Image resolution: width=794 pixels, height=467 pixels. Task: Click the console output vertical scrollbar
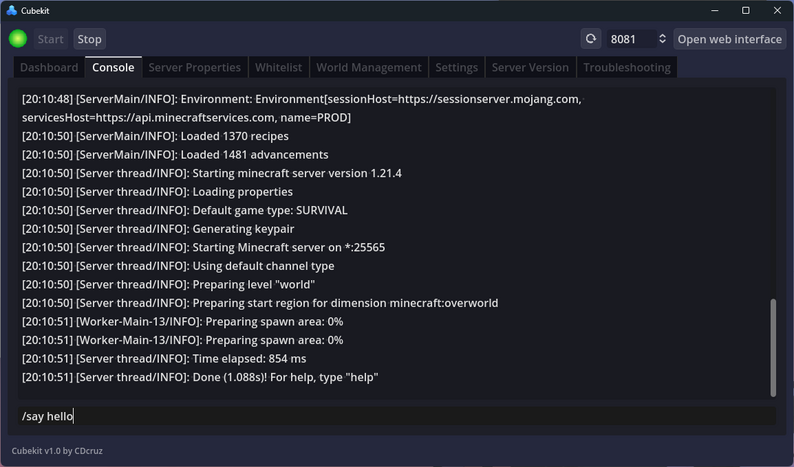pyautogui.click(x=773, y=347)
